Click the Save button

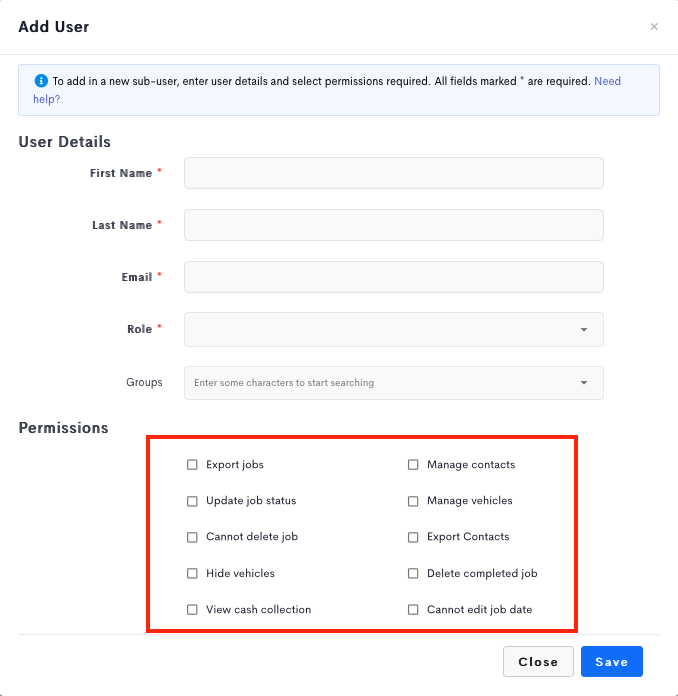(611, 661)
